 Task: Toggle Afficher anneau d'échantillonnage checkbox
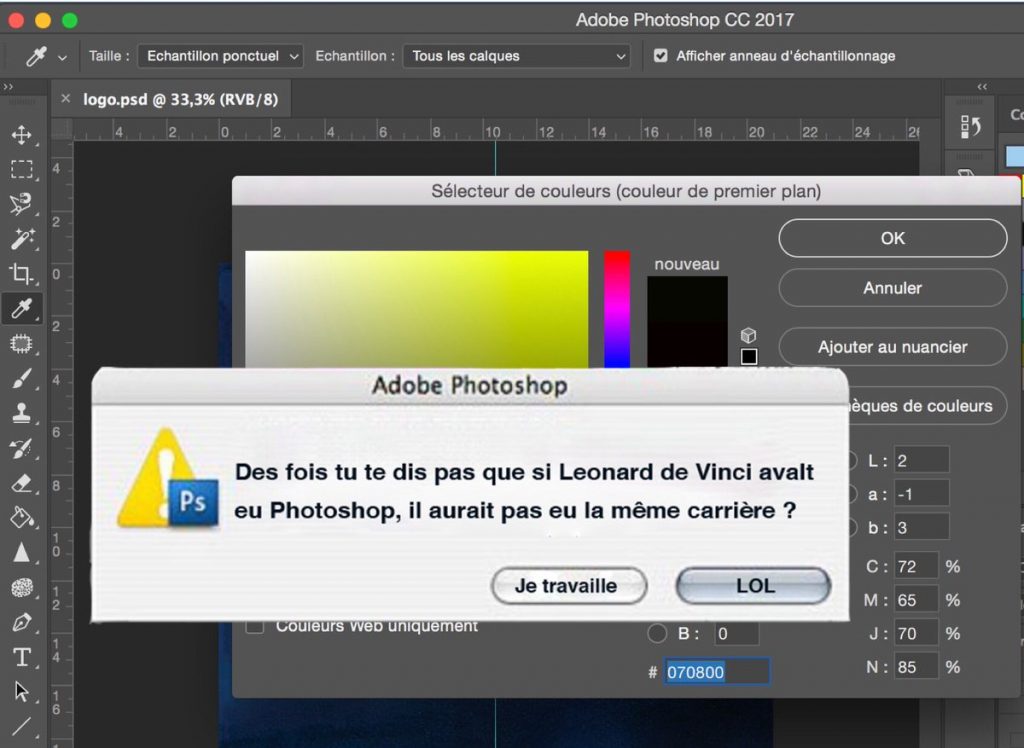click(661, 56)
